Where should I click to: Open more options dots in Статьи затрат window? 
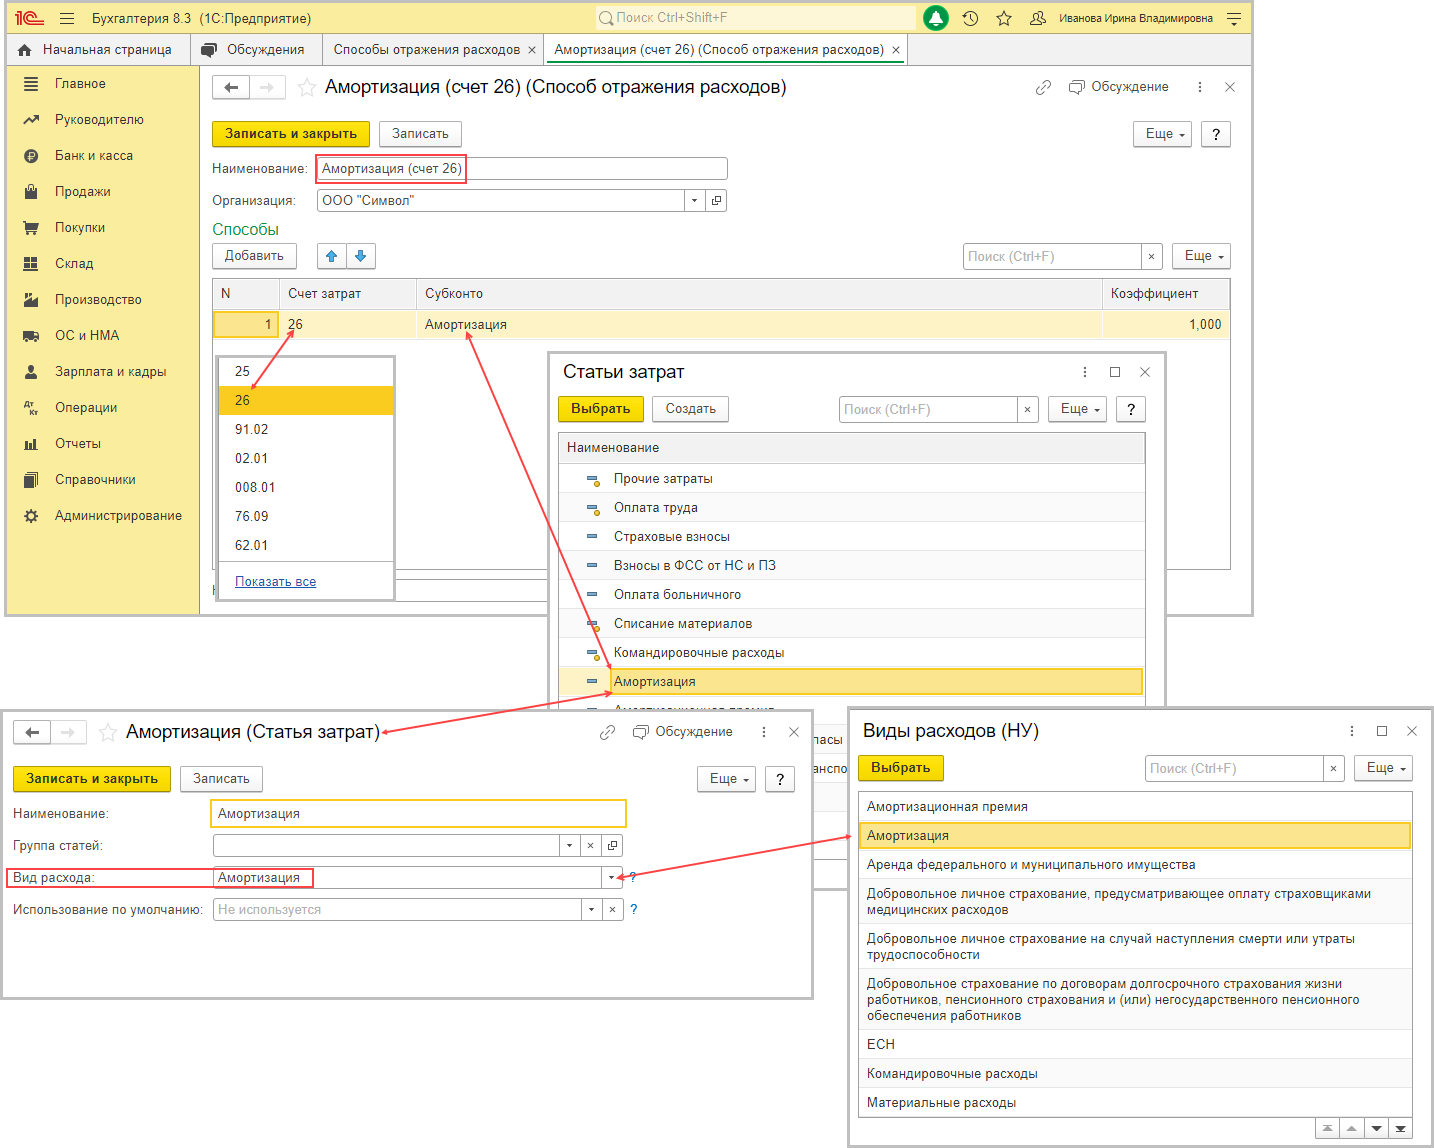click(1085, 372)
